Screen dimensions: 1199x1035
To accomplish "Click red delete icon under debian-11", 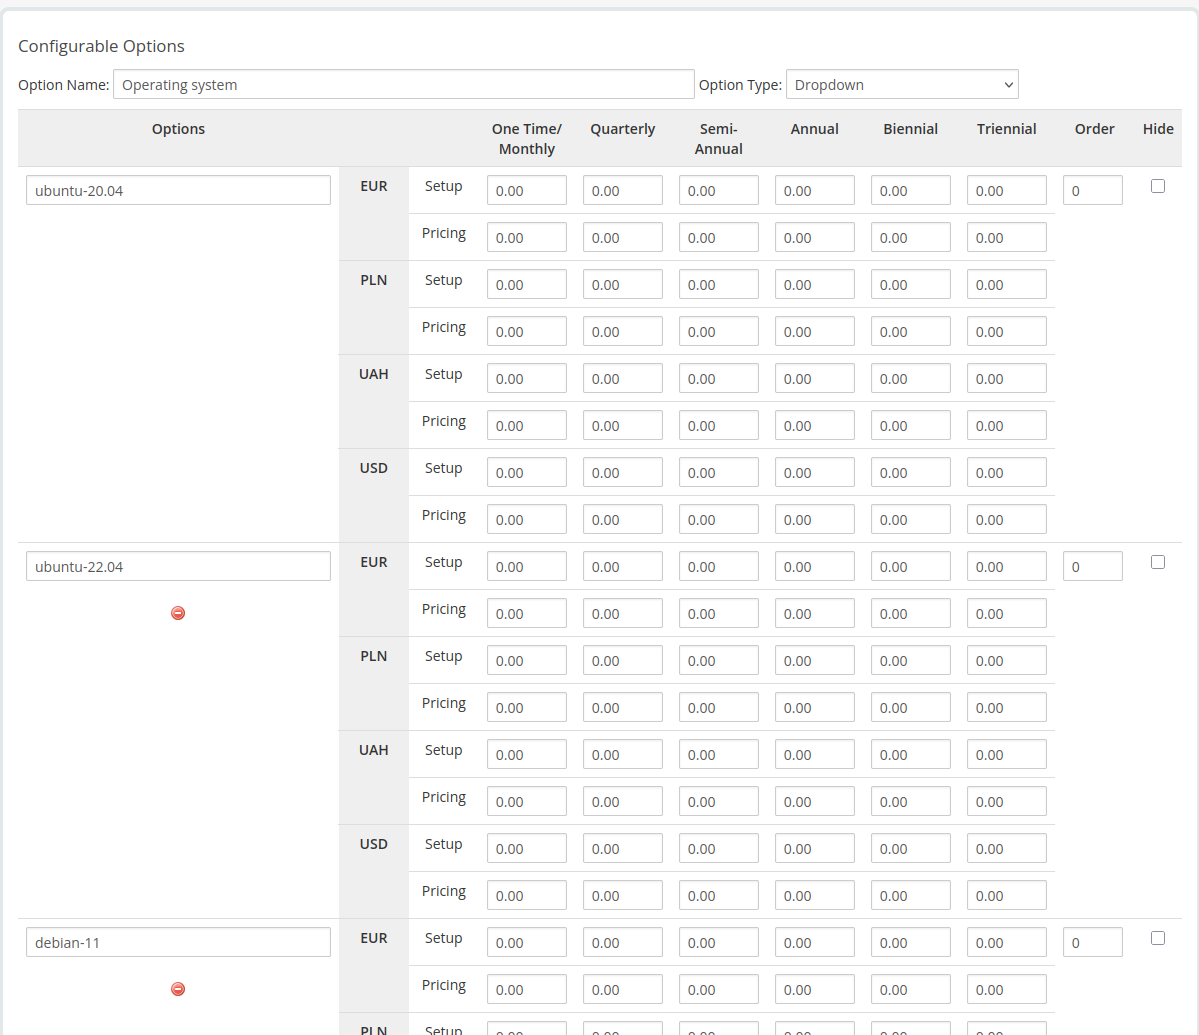I will click(x=178, y=989).
